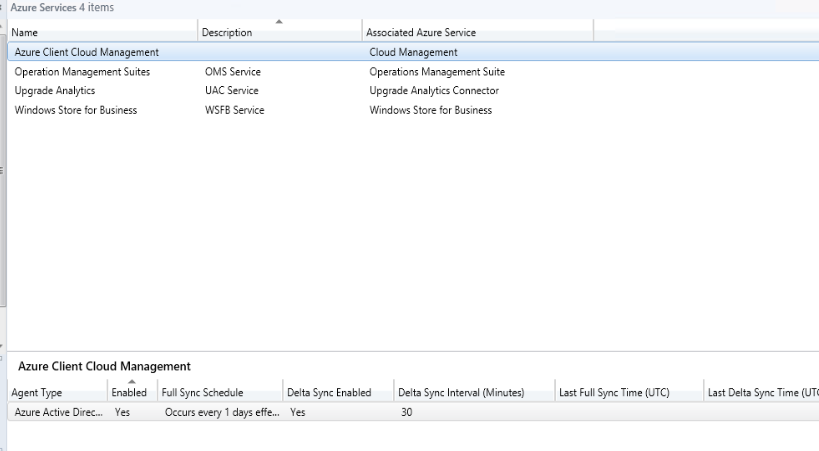819x451 pixels.
Task: Click the Last Full Sync Time (UTC) header
Action: pos(614,393)
